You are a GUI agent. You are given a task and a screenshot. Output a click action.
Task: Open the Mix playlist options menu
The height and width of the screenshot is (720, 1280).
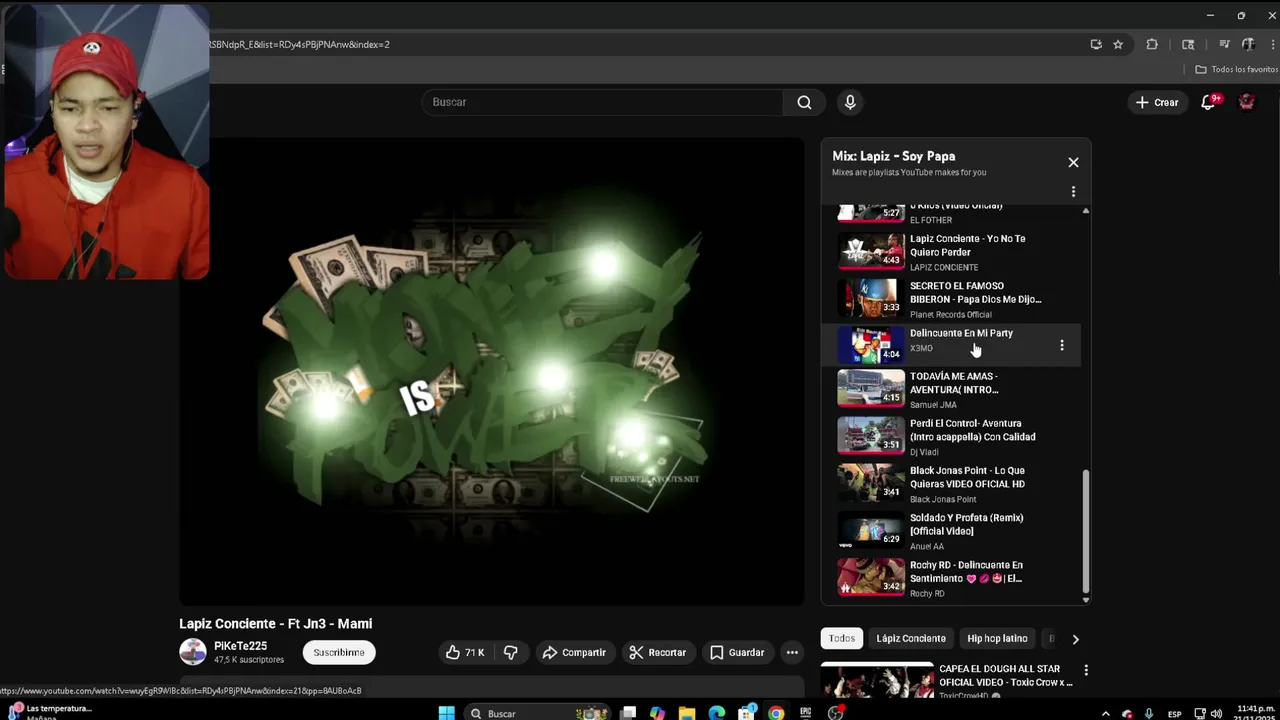1073,191
